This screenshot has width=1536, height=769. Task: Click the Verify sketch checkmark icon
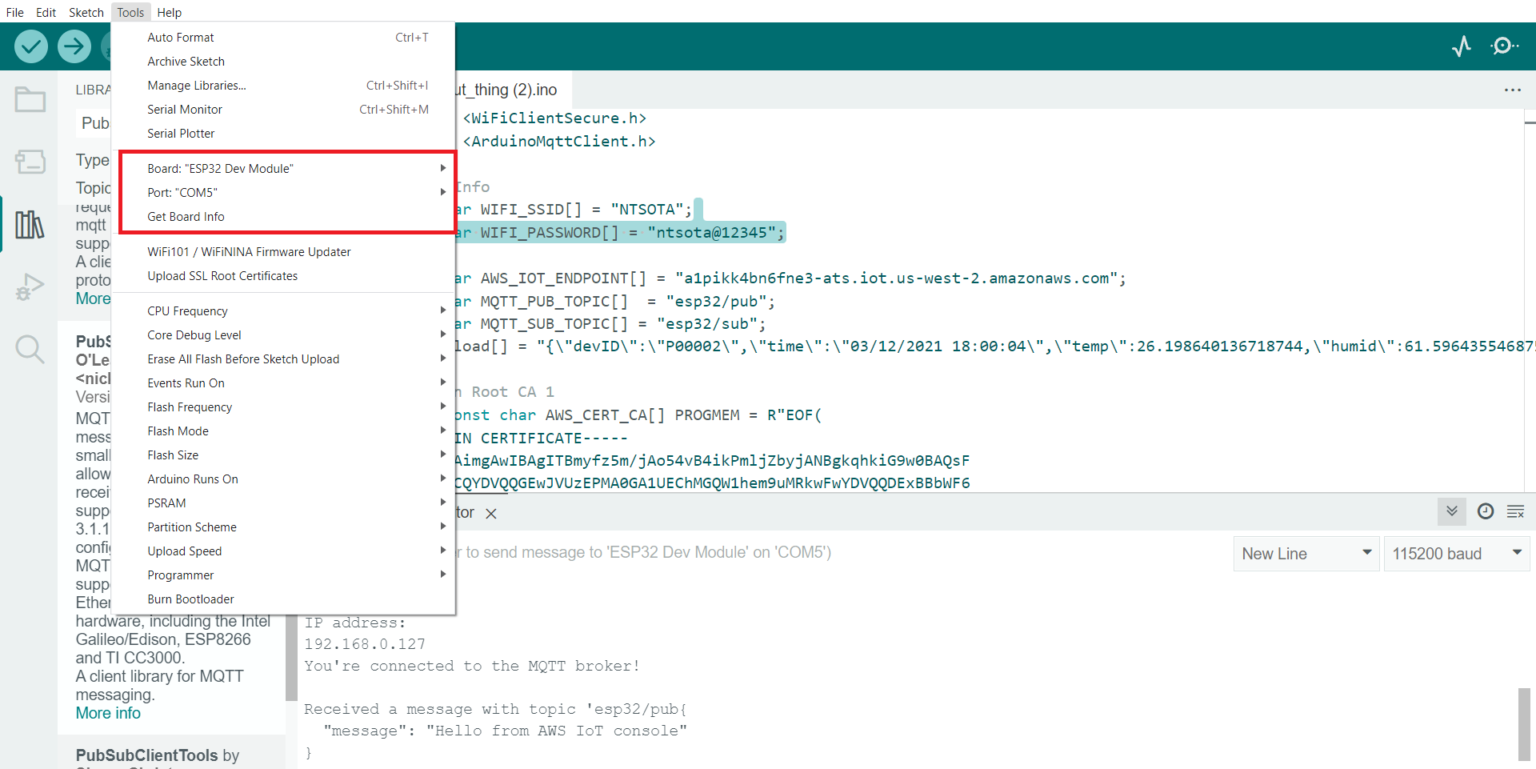(x=30, y=46)
